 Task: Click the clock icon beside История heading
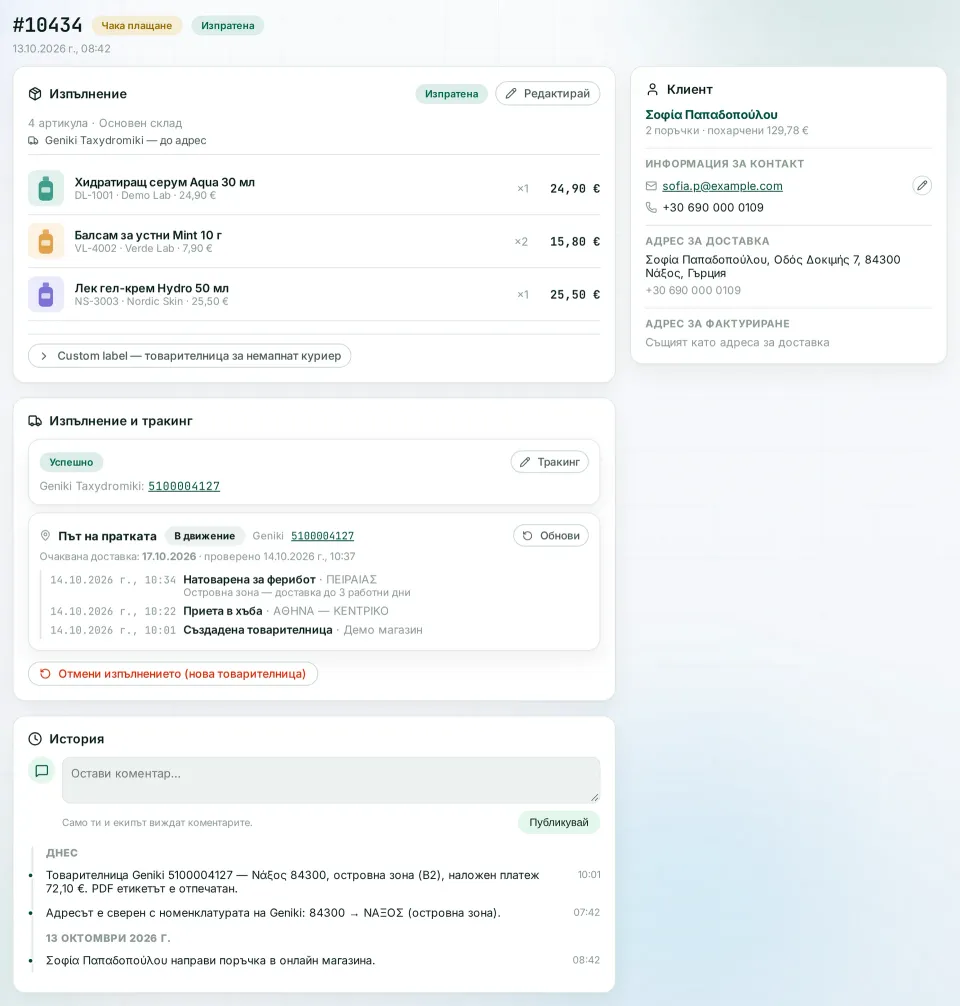[x=35, y=739]
